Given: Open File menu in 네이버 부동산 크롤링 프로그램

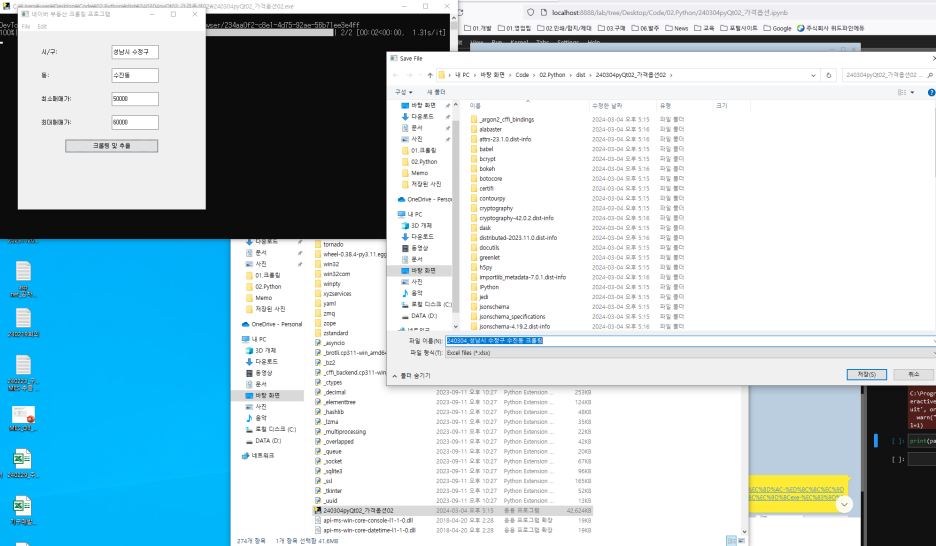Looking at the screenshot, I should pos(26,26).
